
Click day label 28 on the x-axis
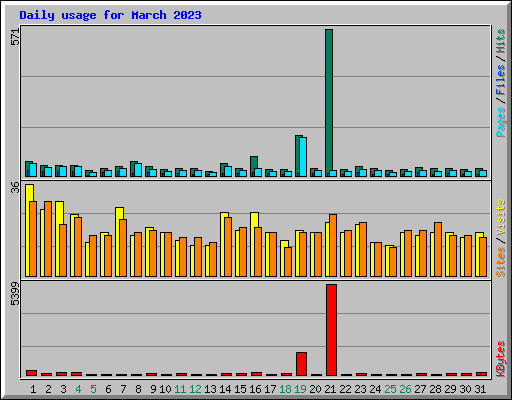point(435,389)
